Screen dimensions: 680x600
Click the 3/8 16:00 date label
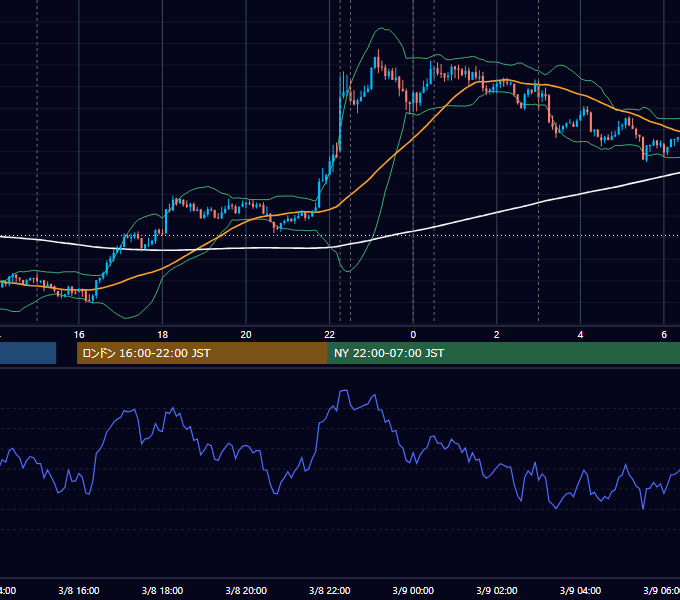(x=79, y=590)
